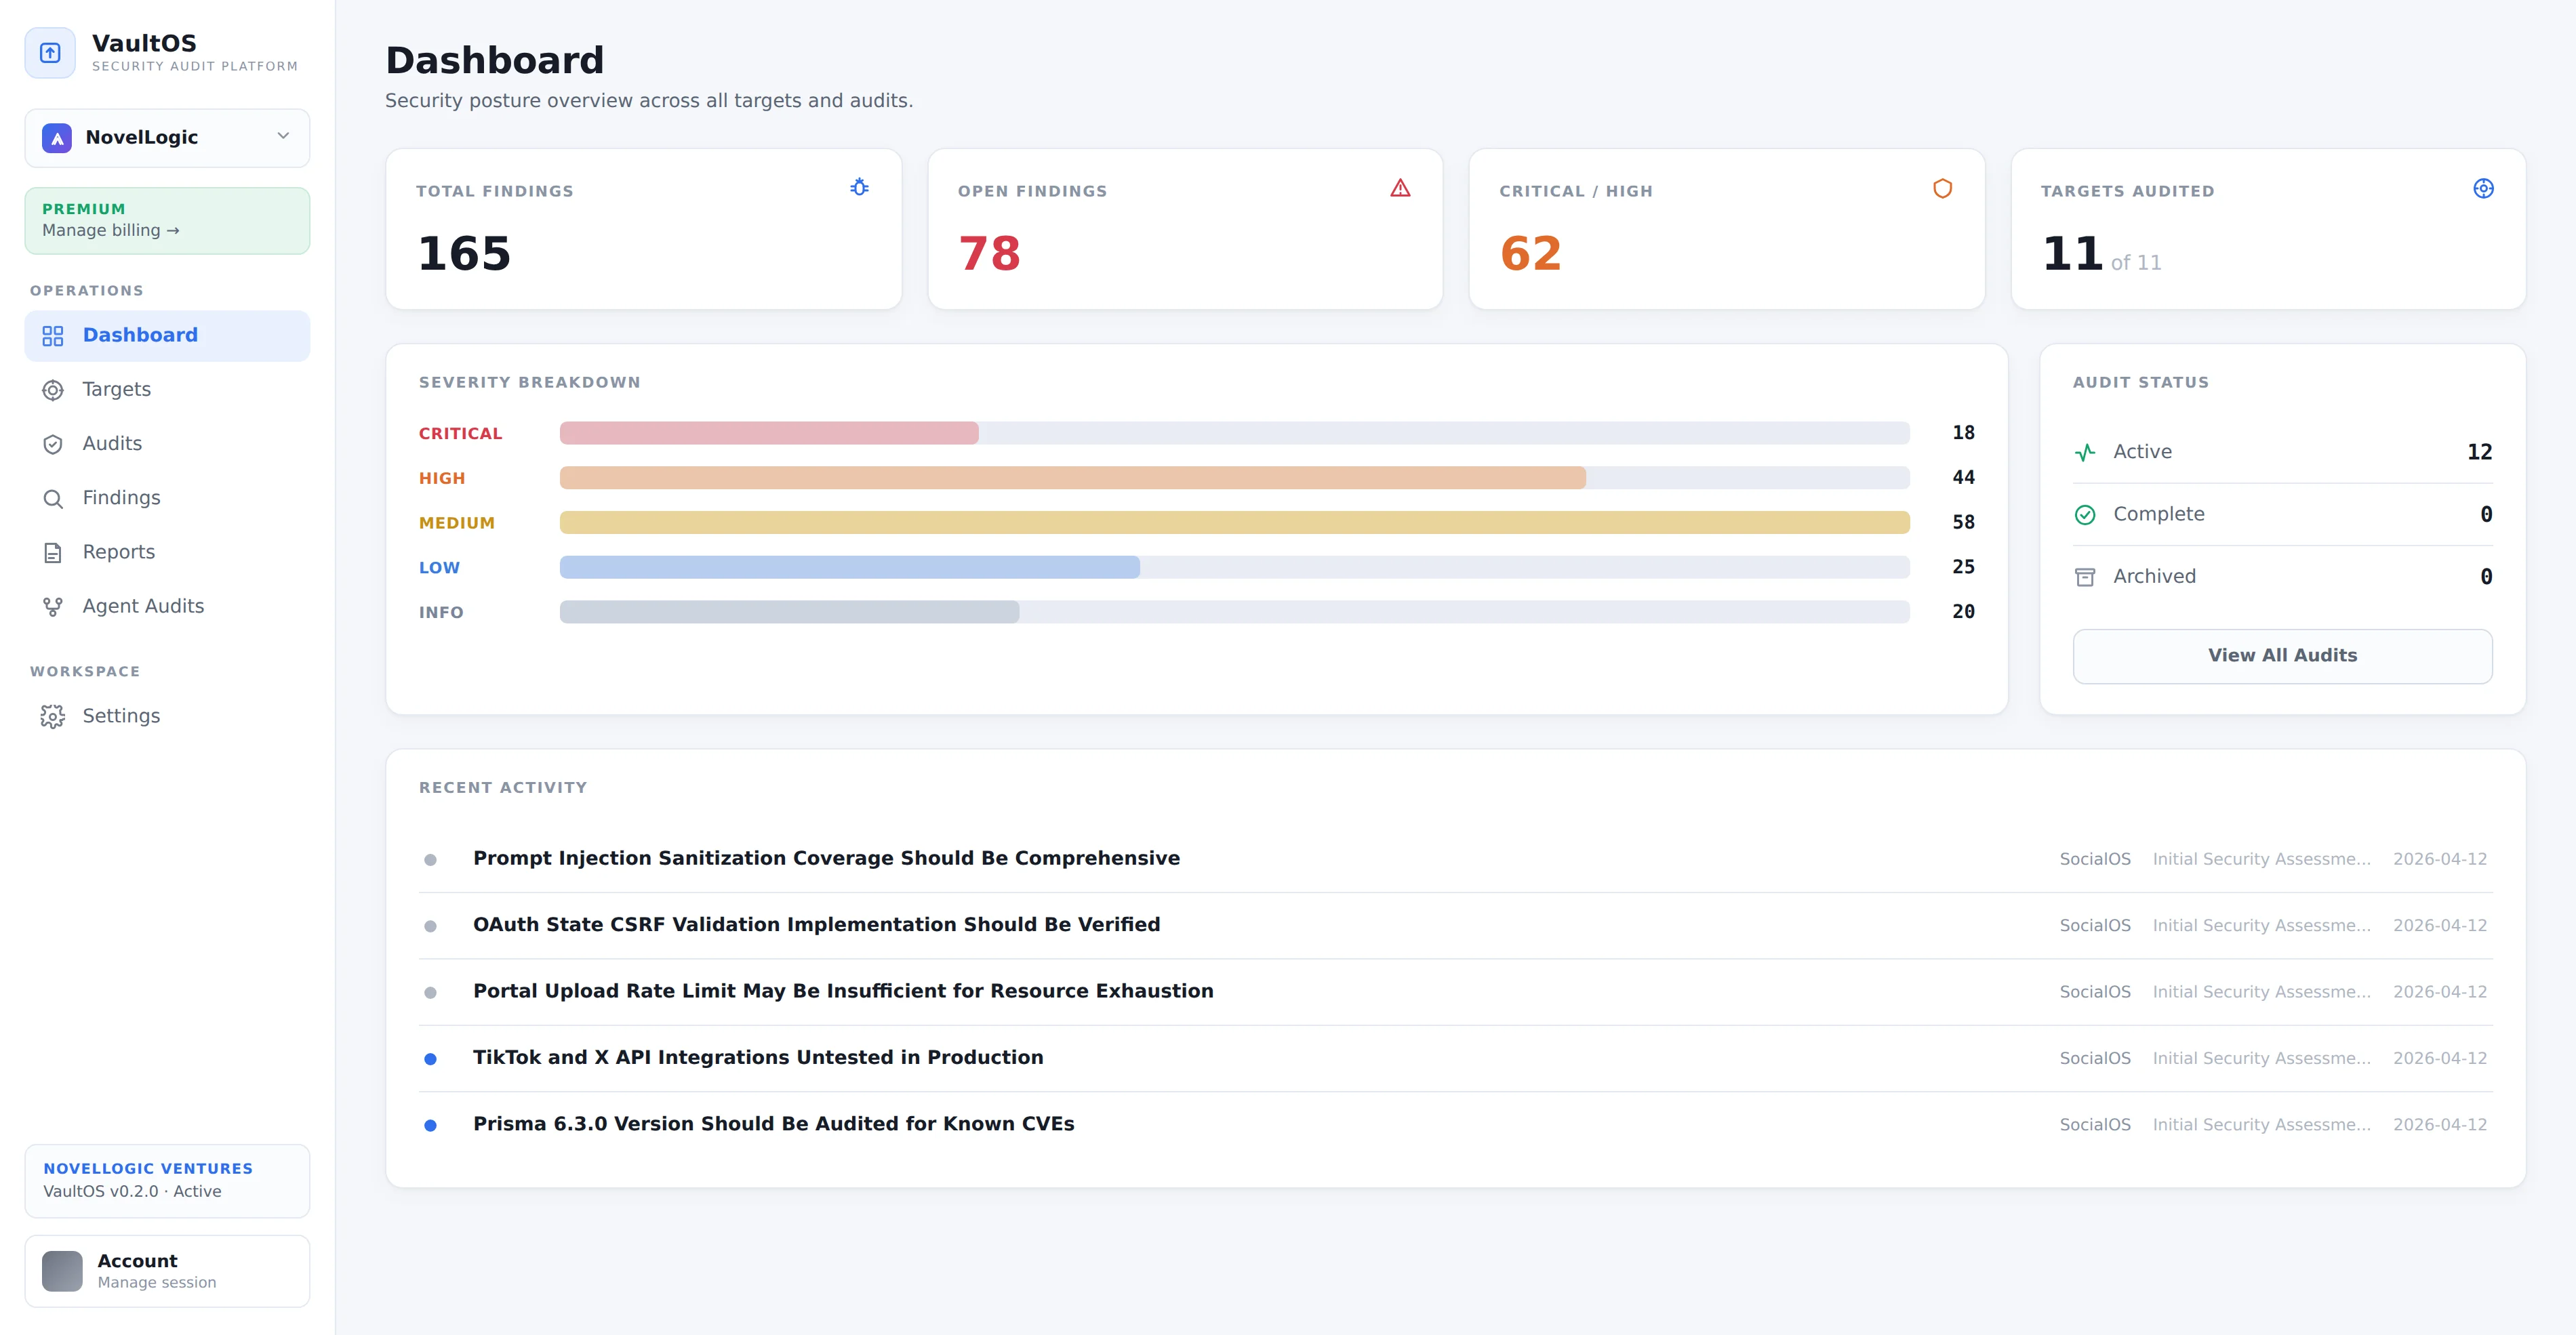Screen dimensions: 2576x1335
Task: Click the bug icon on Total Findings card
Action: click(859, 187)
